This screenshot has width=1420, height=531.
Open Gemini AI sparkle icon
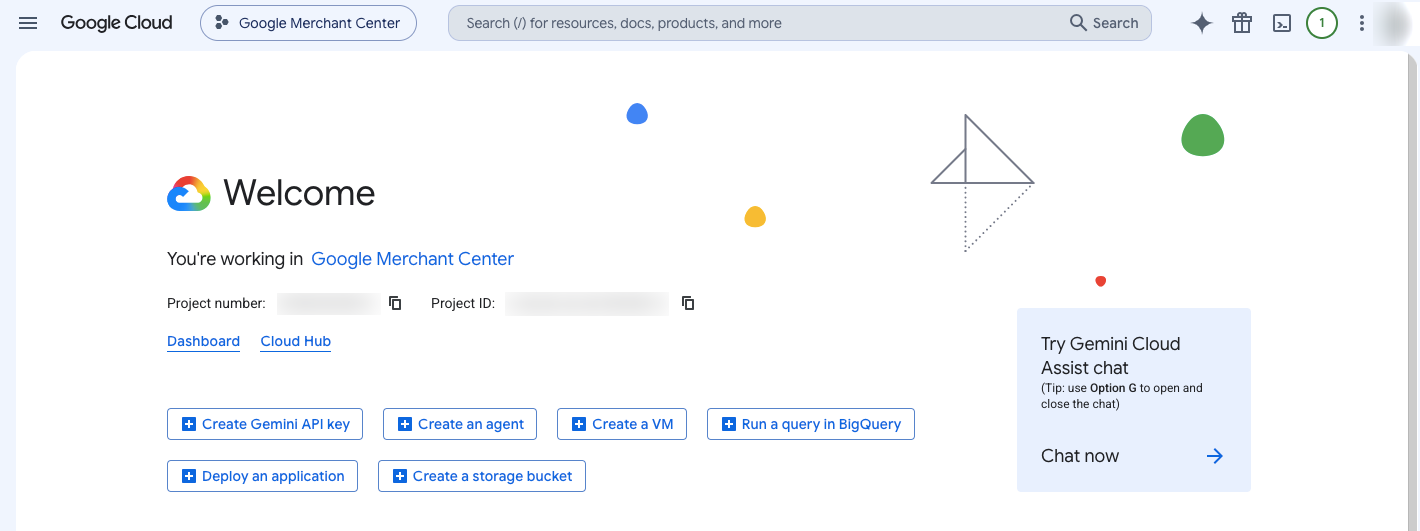click(1202, 23)
